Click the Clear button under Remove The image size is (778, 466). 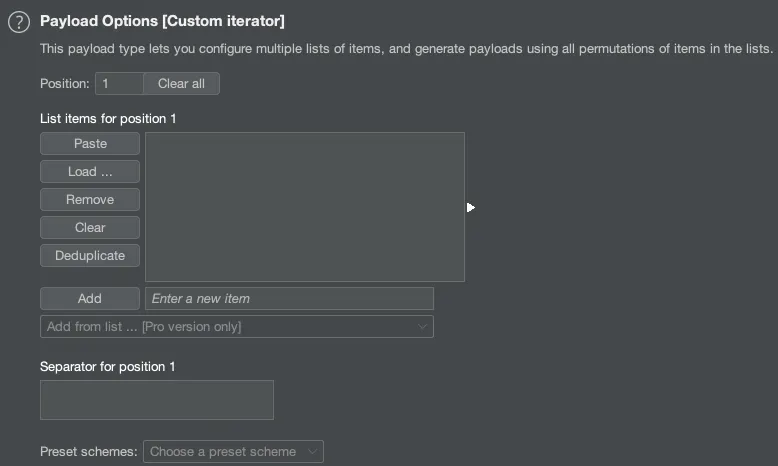[x=90, y=228]
